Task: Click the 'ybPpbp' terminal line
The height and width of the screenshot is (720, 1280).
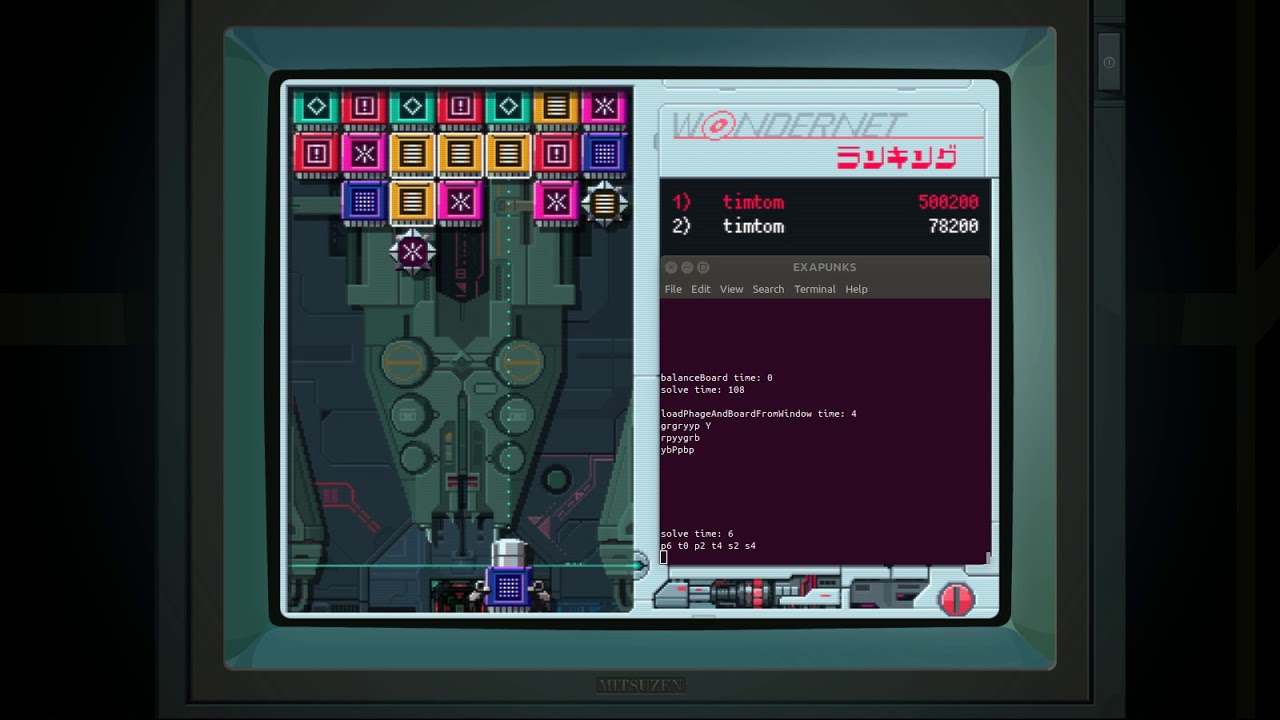Action: (678, 450)
